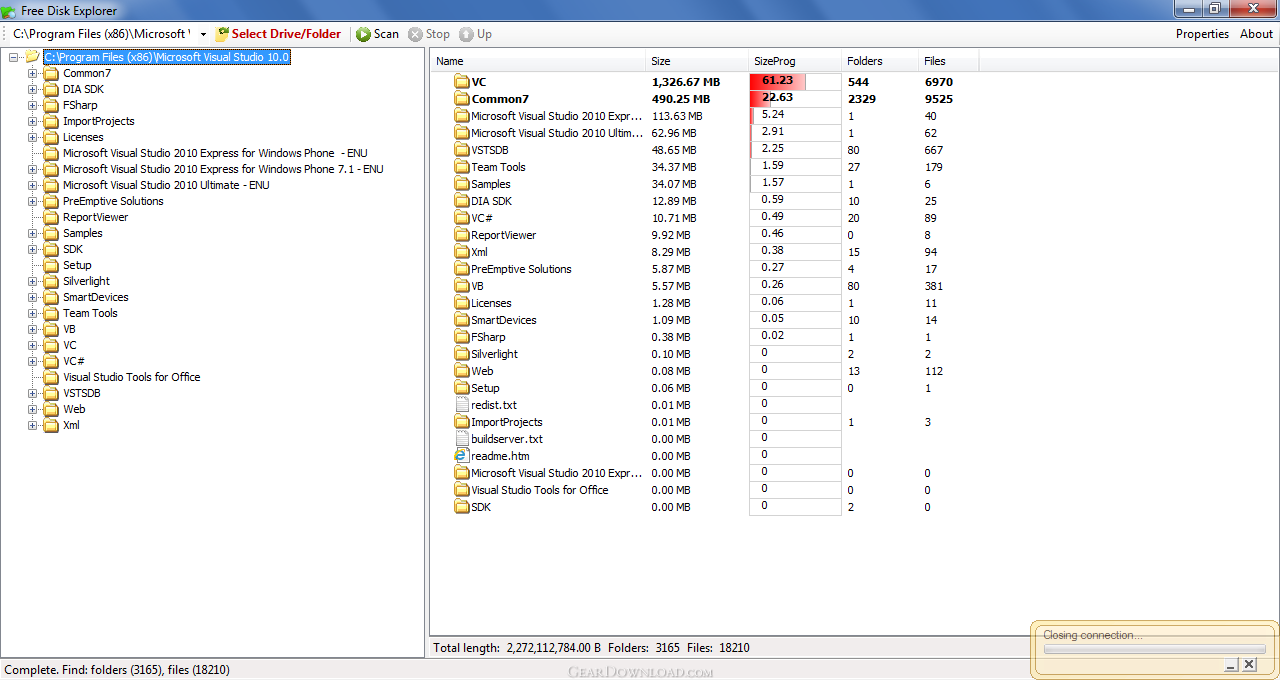Viewport: 1280px width, 680px height.
Task: Sort by the Name column header
Action: click(x=538, y=61)
